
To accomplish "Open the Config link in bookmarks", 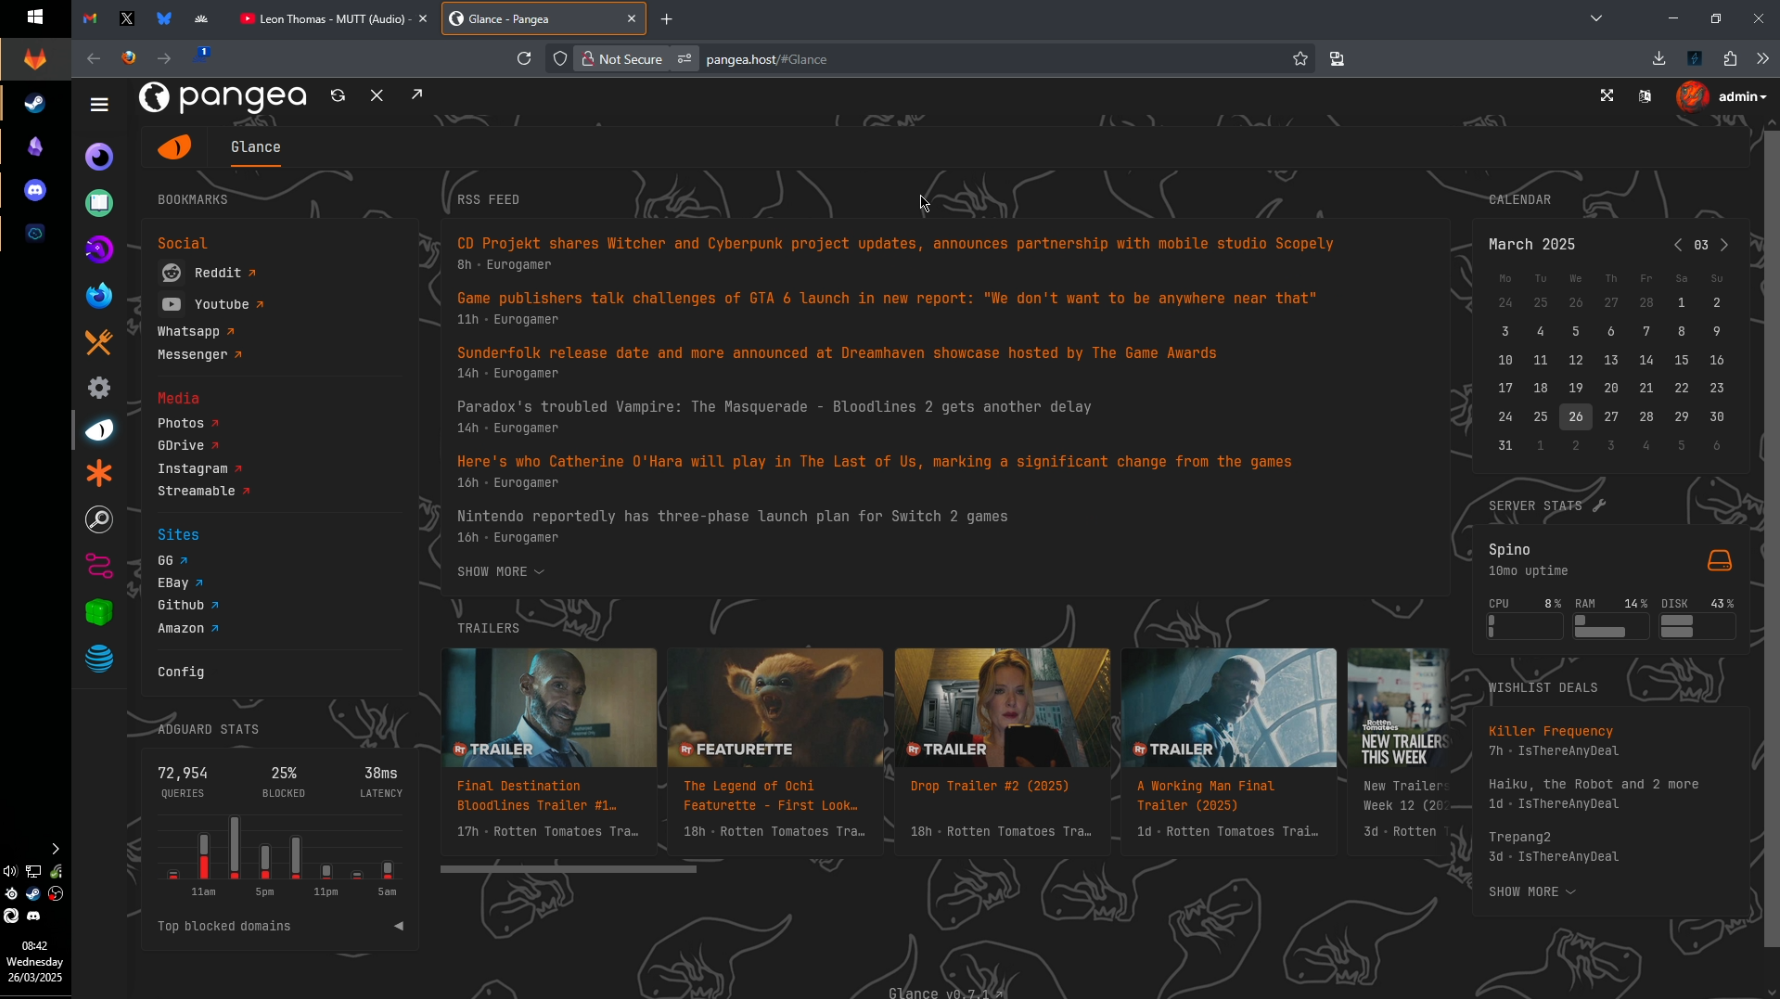I will tap(181, 672).
